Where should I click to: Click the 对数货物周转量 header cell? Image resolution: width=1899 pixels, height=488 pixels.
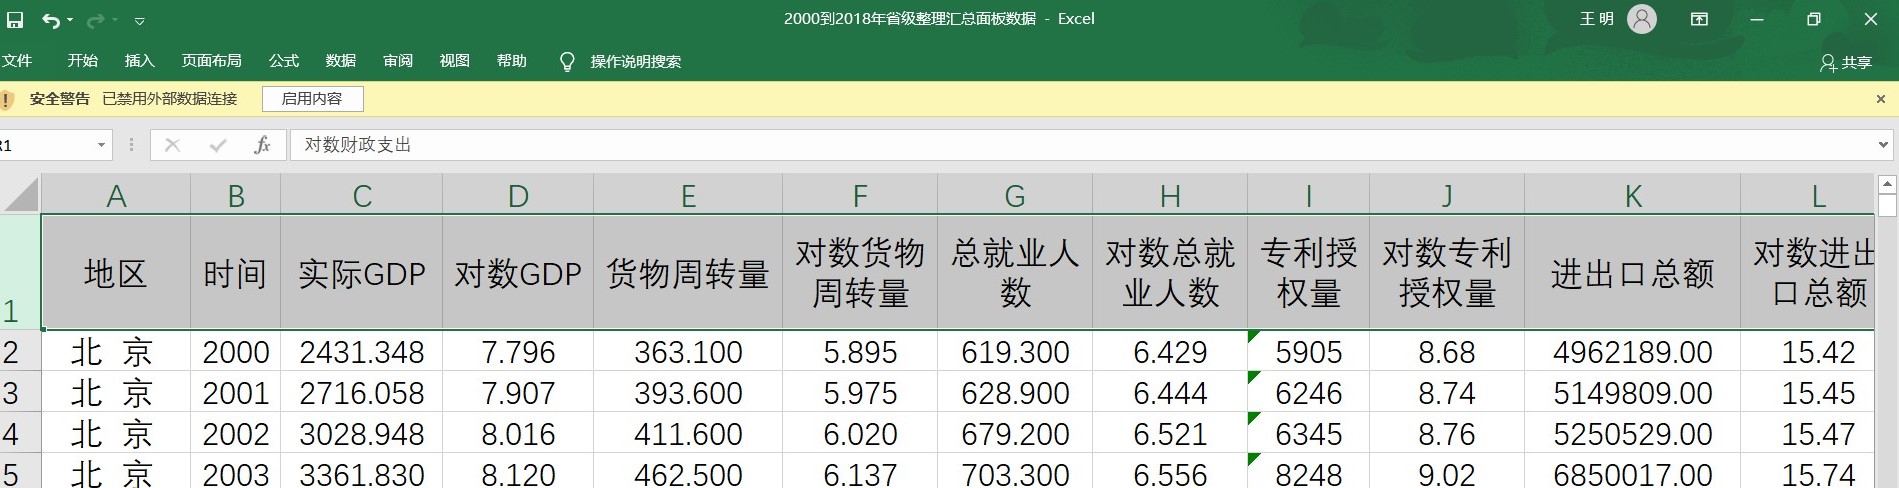point(860,273)
